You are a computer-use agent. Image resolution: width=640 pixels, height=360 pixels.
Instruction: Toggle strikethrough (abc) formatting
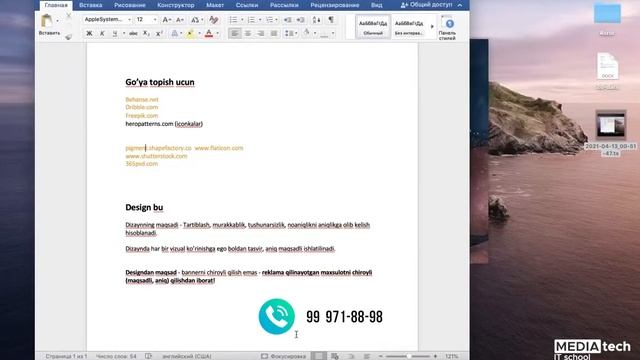(x=133, y=33)
